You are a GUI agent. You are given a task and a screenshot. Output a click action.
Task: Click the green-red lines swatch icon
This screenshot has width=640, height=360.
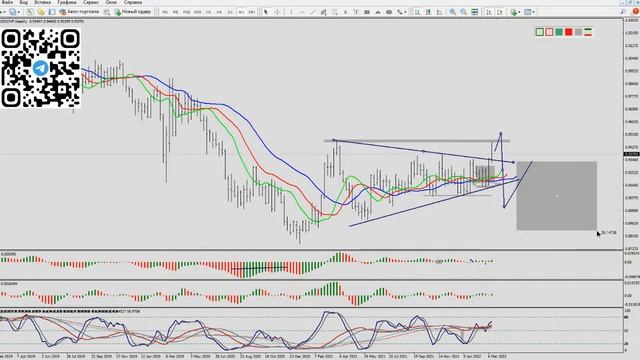[588, 32]
